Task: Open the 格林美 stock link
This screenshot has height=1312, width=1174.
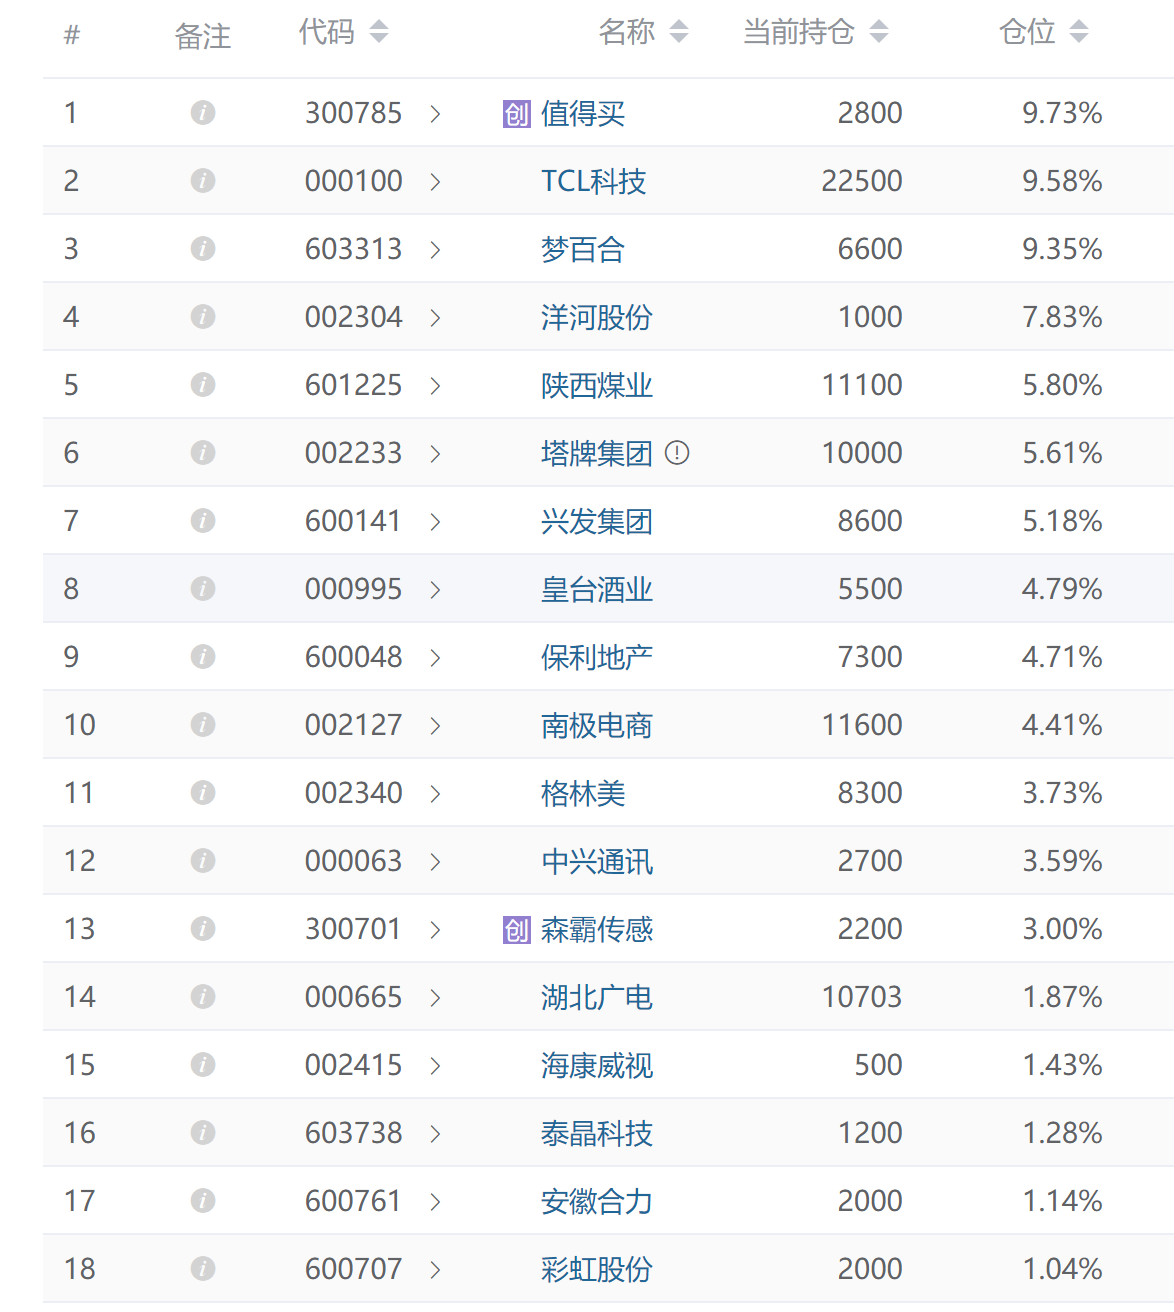Action: point(583,794)
